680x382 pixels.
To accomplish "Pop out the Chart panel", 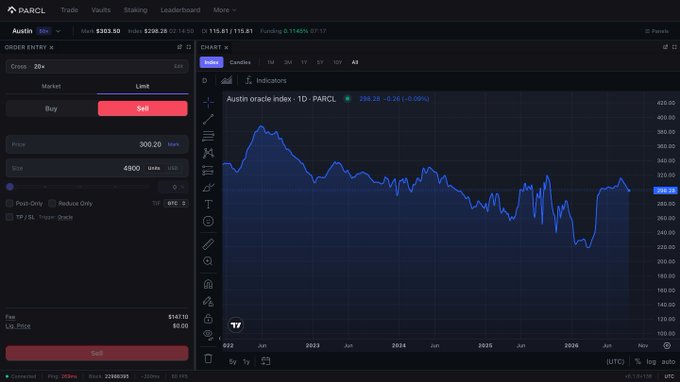I will [x=665, y=47].
